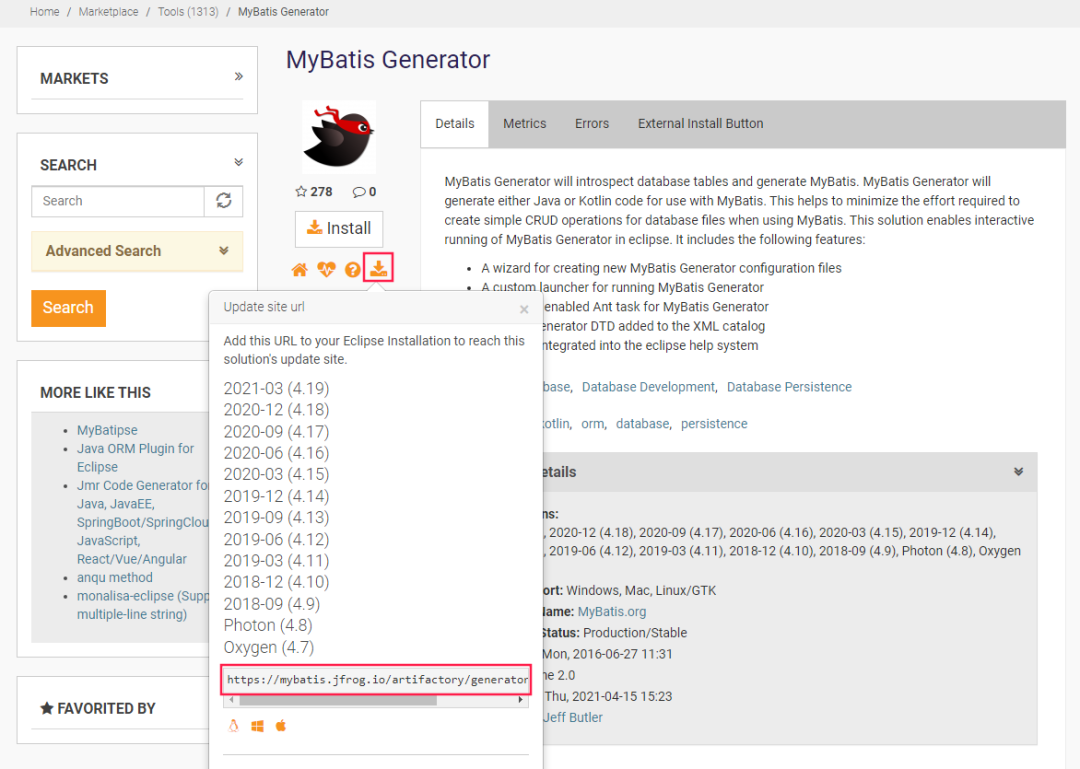The image size is (1080, 769).
Task: Collapse the Search panel chevron
Action: tap(238, 163)
